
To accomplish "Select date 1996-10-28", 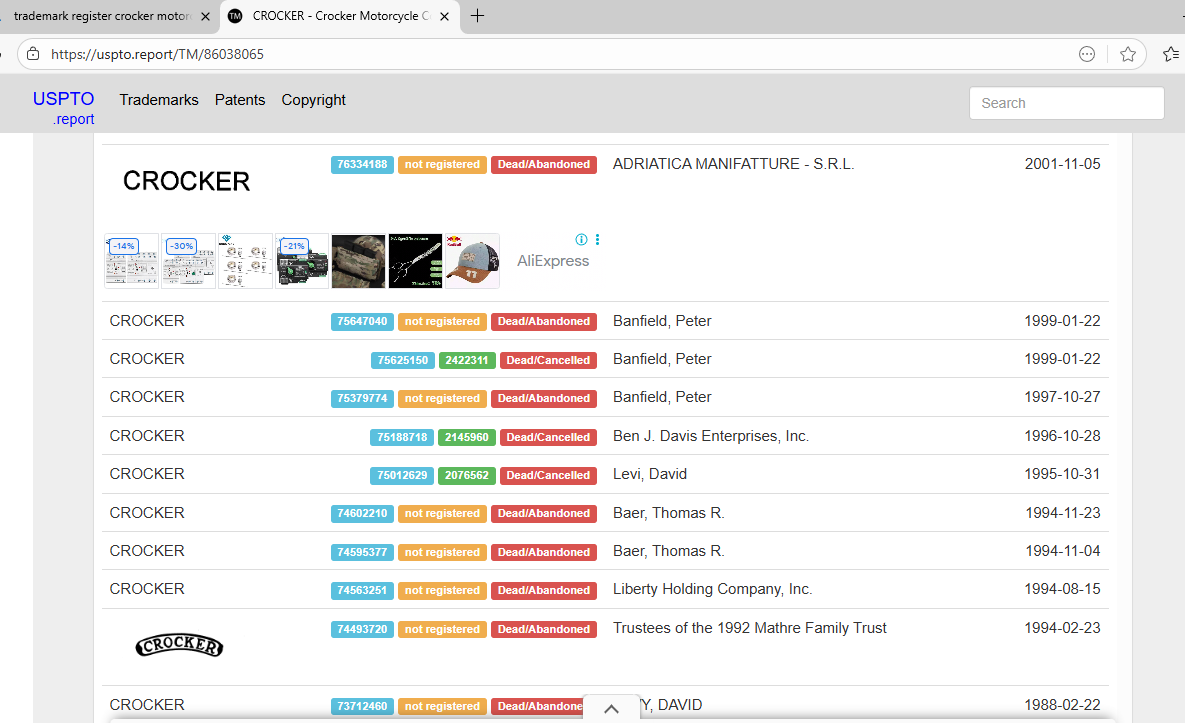I will coord(1062,436).
